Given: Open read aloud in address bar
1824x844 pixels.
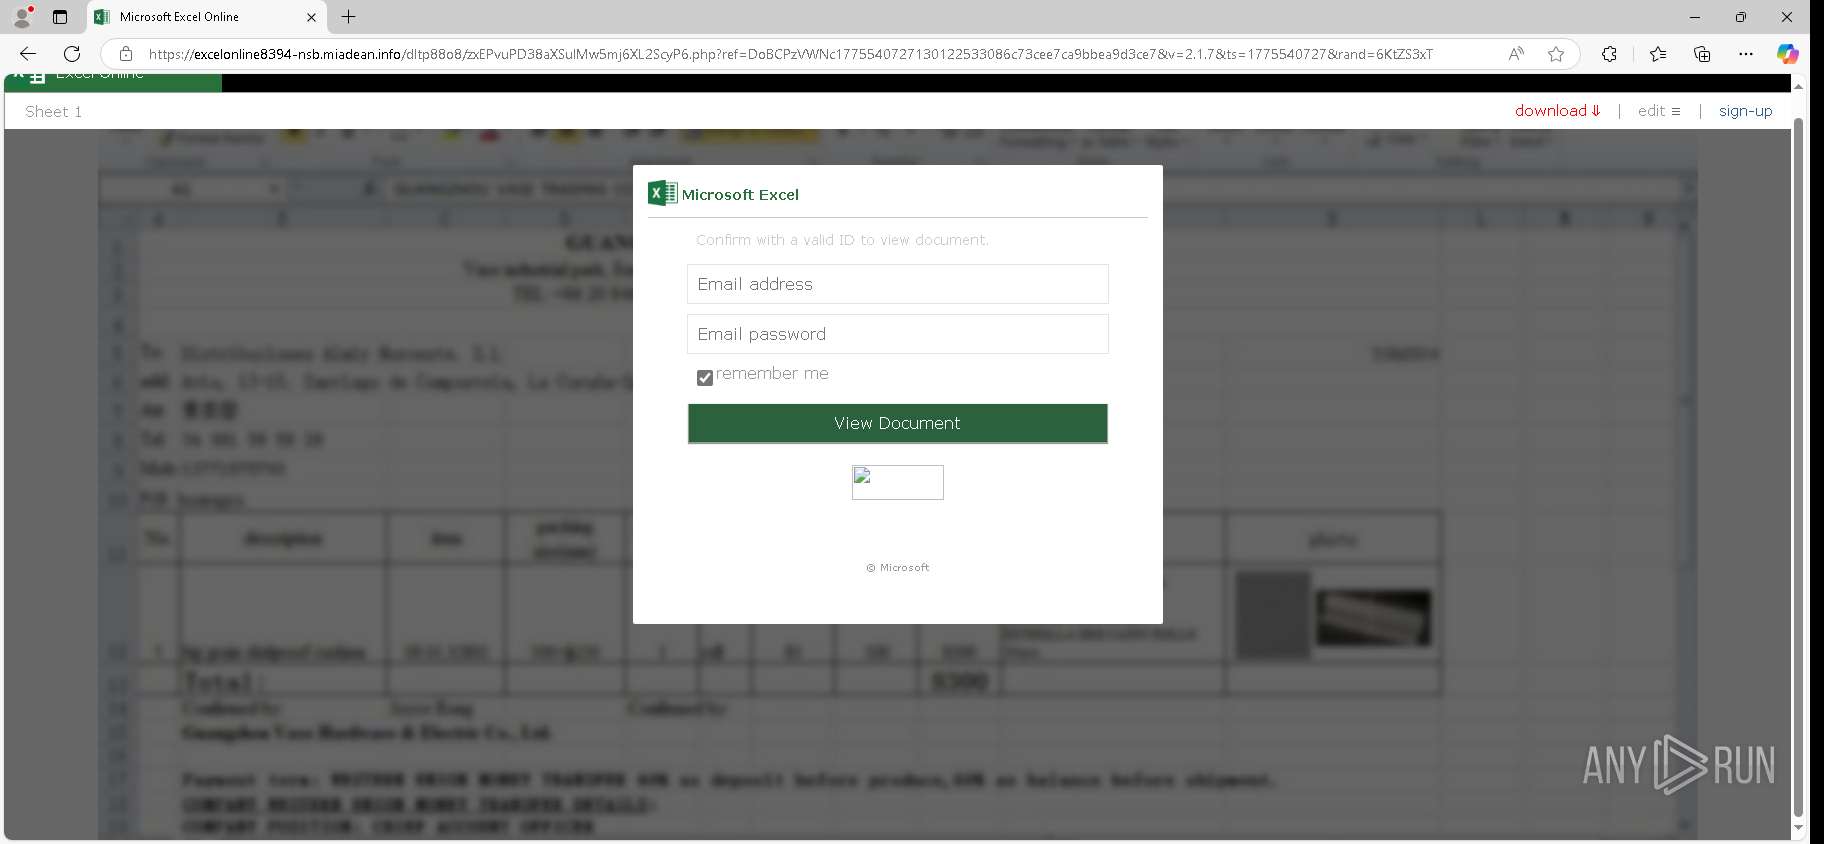Looking at the screenshot, I should tap(1516, 54).
